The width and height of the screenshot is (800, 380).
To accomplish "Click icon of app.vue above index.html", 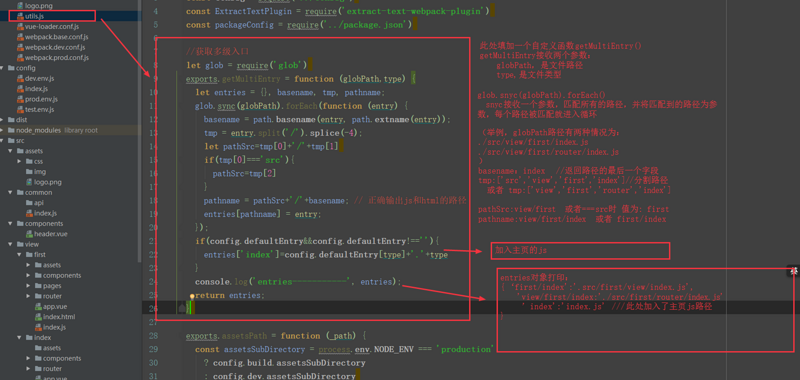I will click(38, 307).
